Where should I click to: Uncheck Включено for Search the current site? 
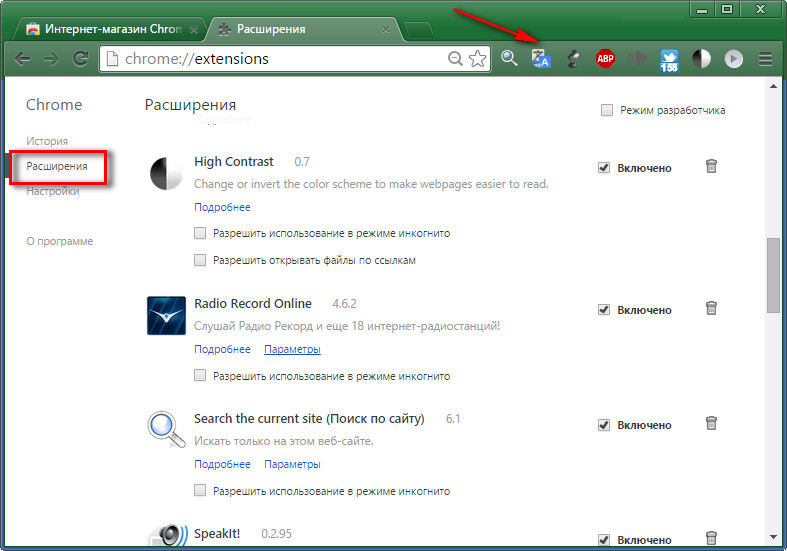tap(604, 425)
